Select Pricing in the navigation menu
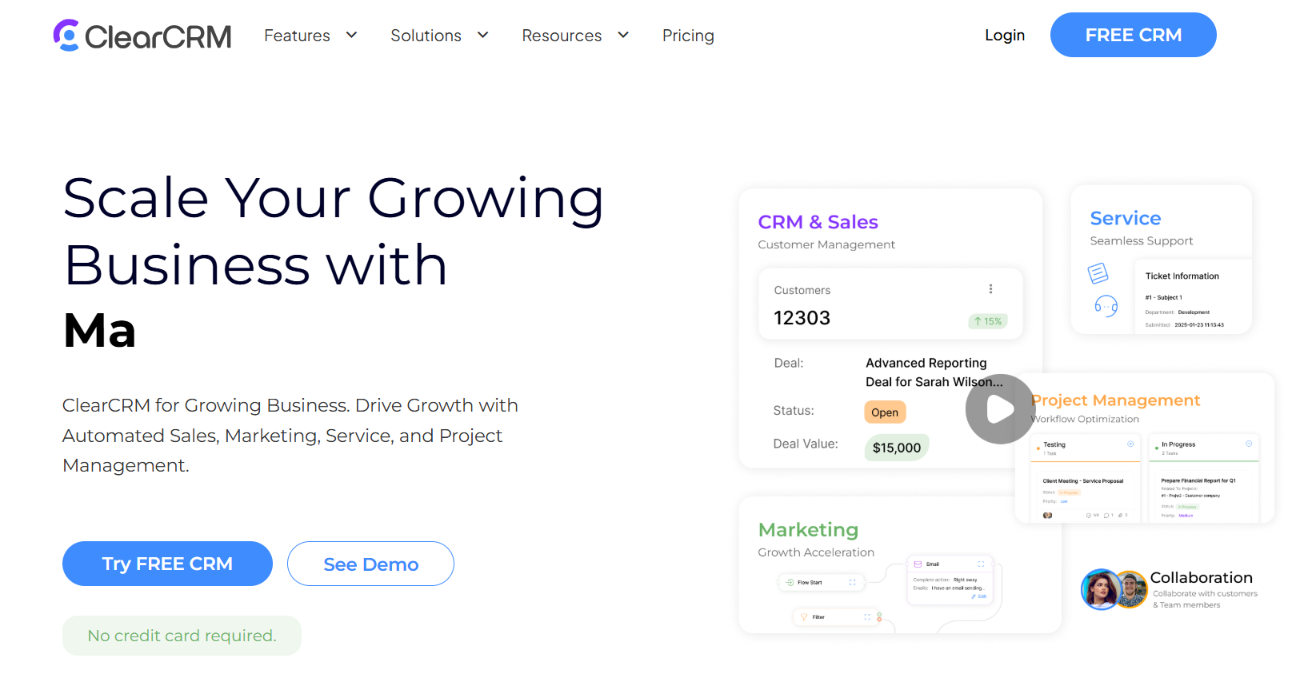This screenshot has height=677, width=1299. click(x=688, y=35)
